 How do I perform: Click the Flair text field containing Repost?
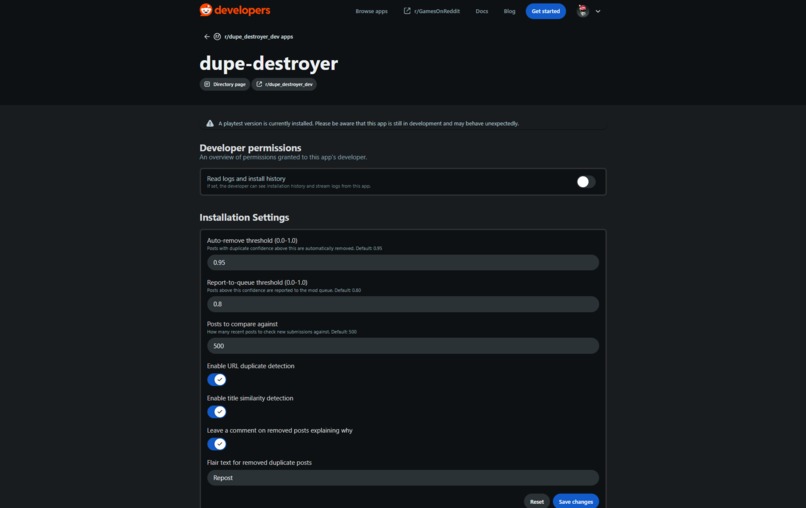click(x=402, y=478)
